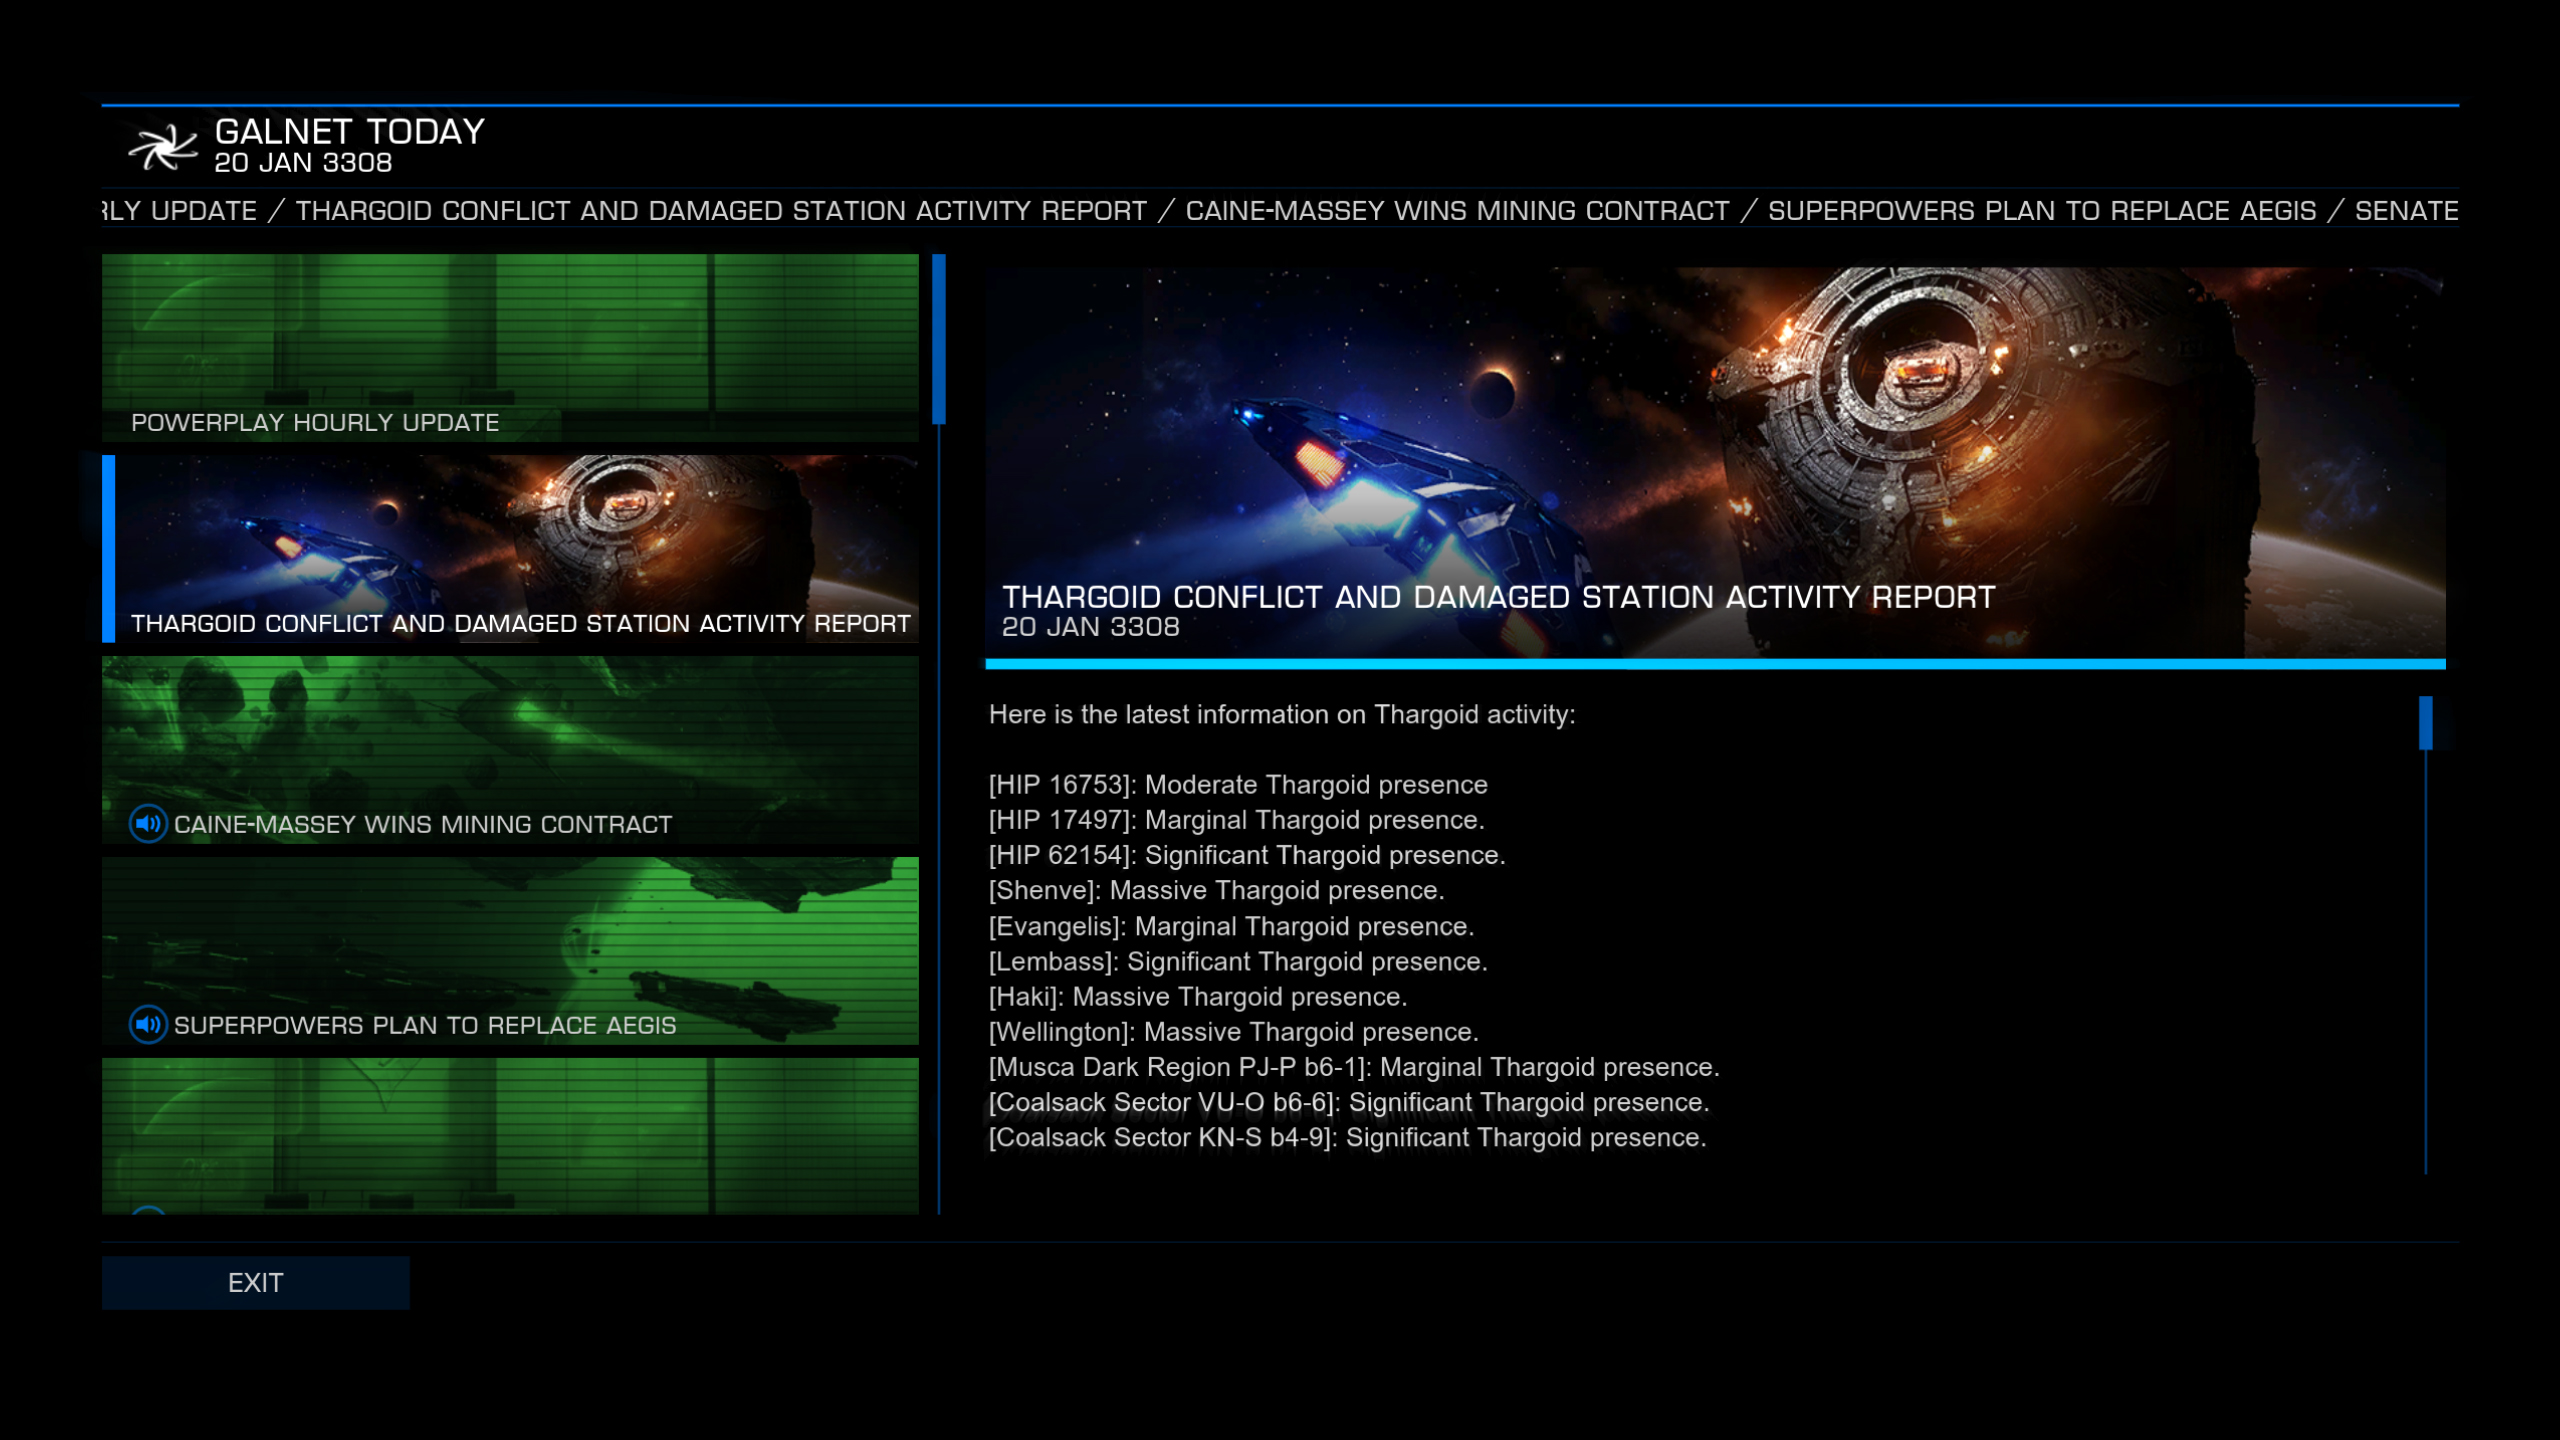Click the article text scrollbar handle
2560x1440 pixels.
tap(2426, 723)
